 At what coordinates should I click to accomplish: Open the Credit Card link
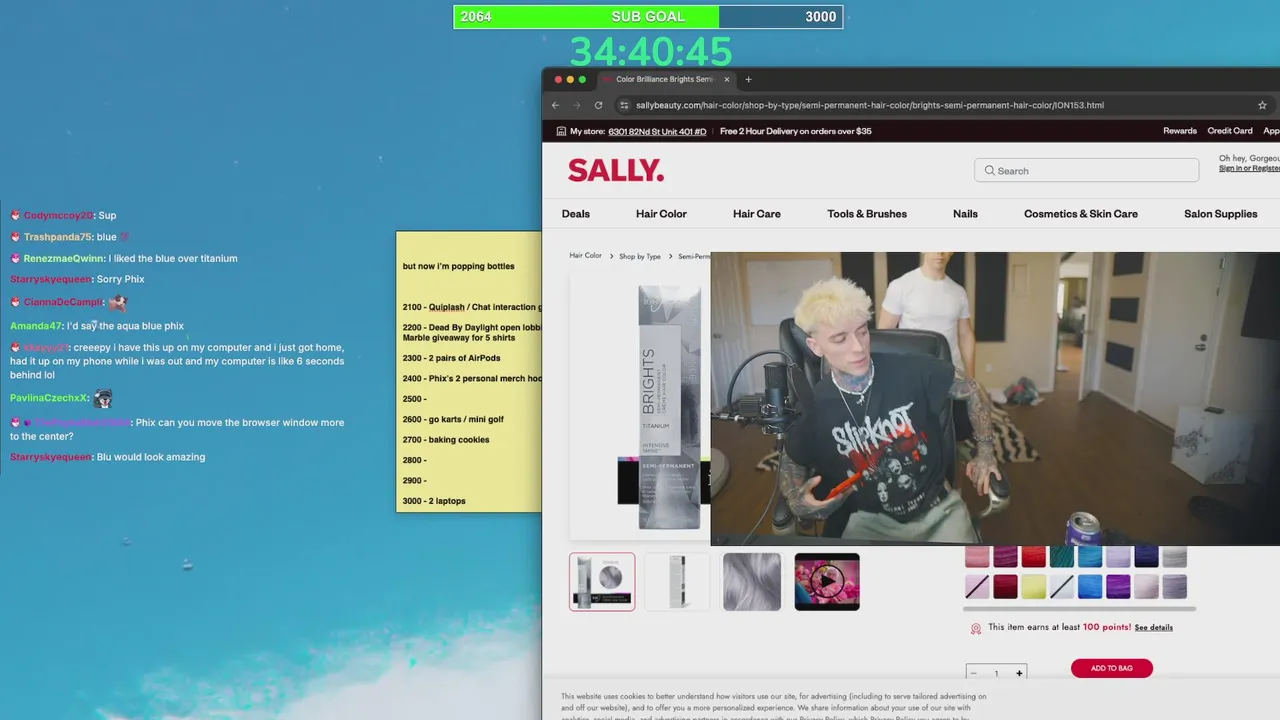tap(1230, 131)
